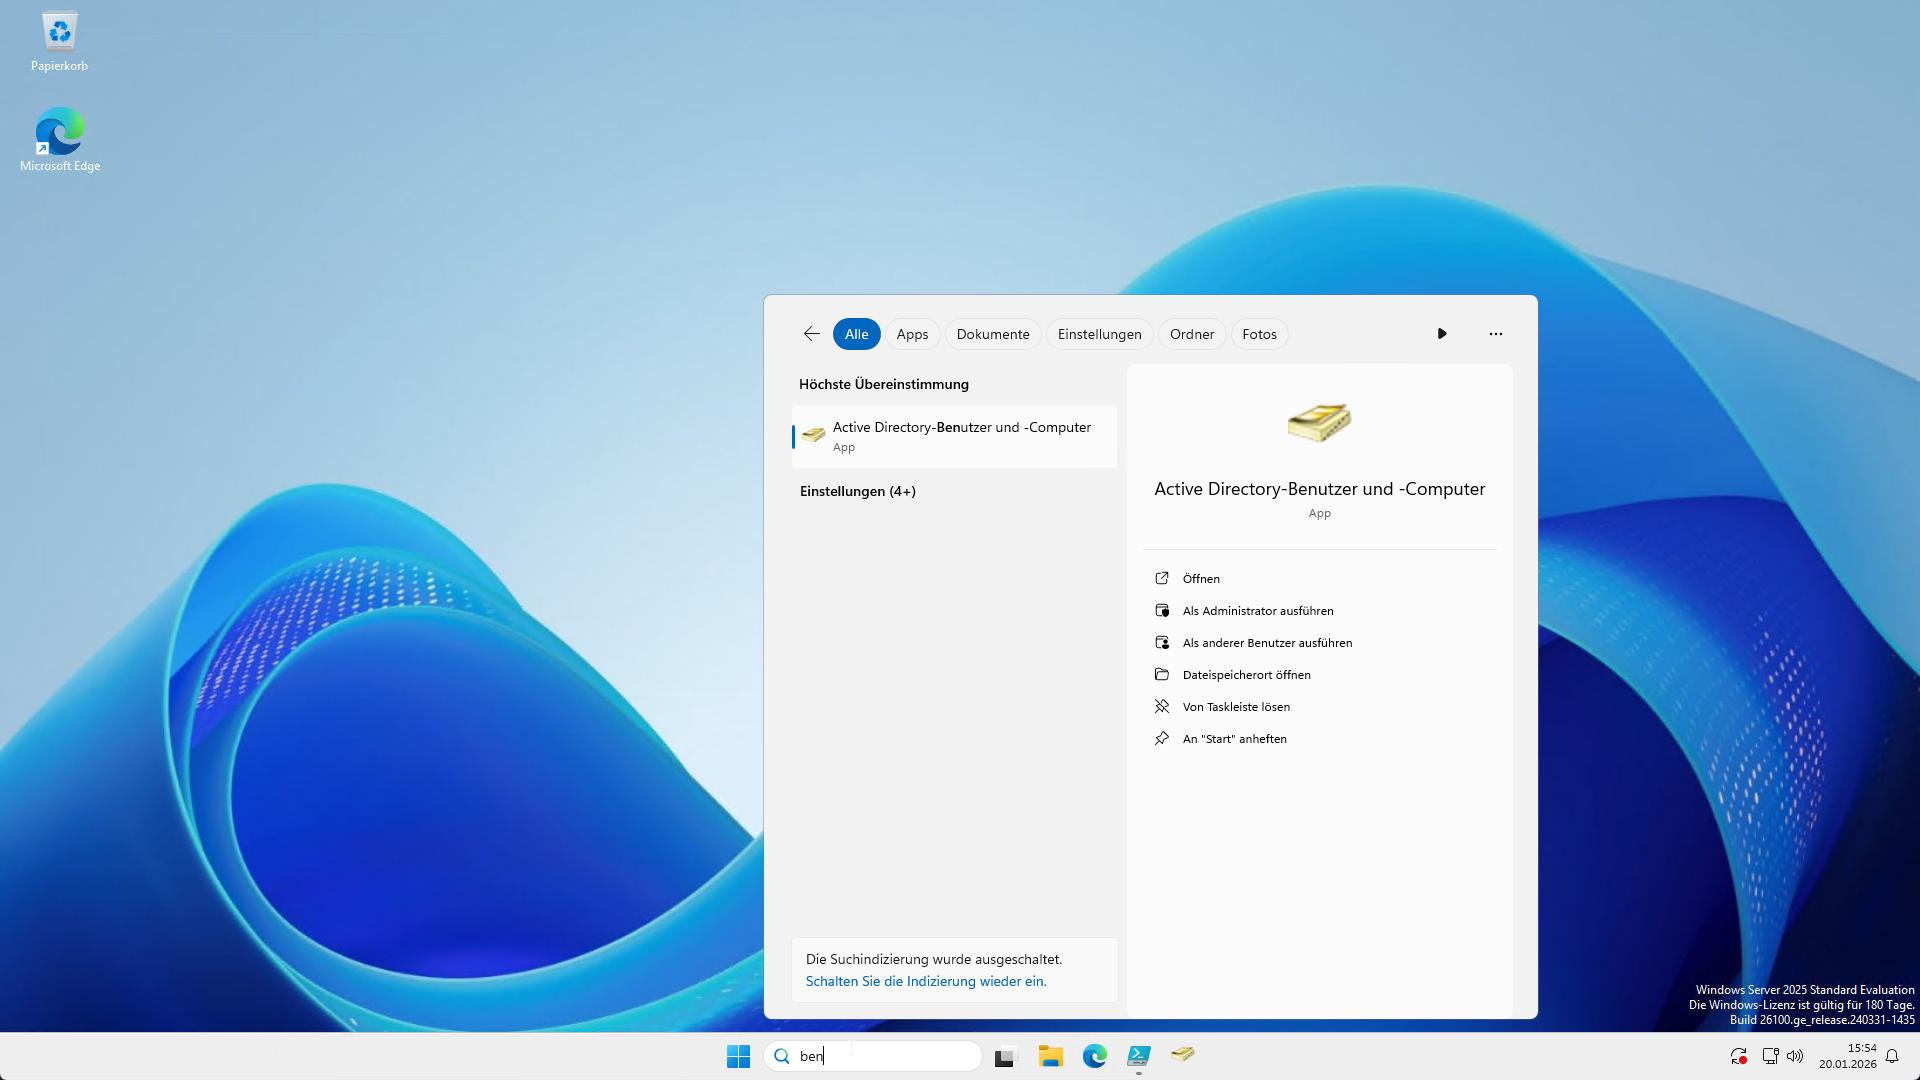Click Active Directory icon pinned on taskbar
The width and height of the screenshot is (1920, 1080).
point(1183,1054)
